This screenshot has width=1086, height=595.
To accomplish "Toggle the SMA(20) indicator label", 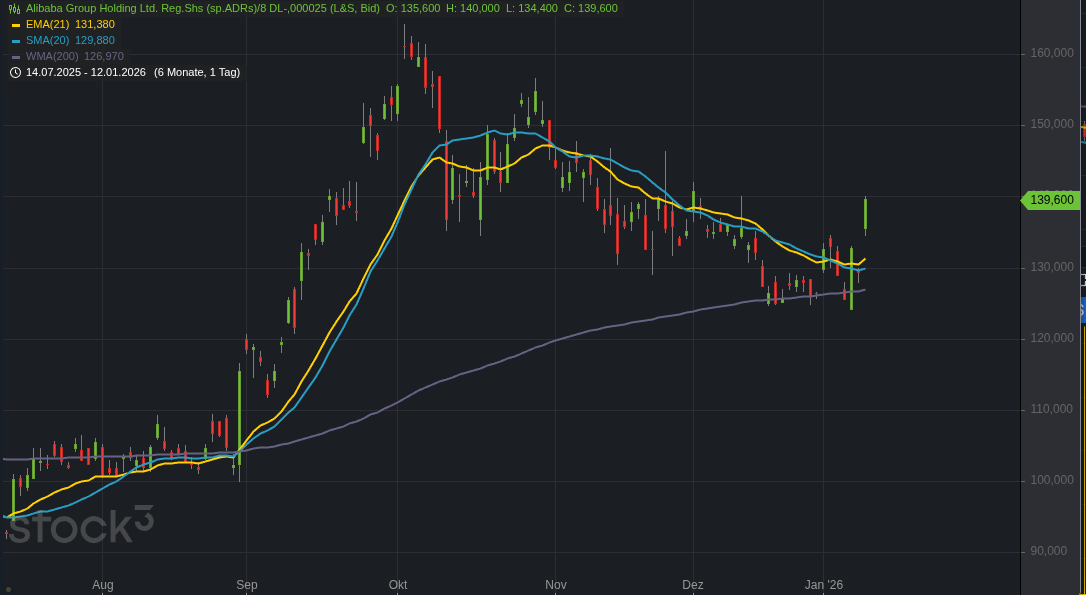I will click(47, 40).
